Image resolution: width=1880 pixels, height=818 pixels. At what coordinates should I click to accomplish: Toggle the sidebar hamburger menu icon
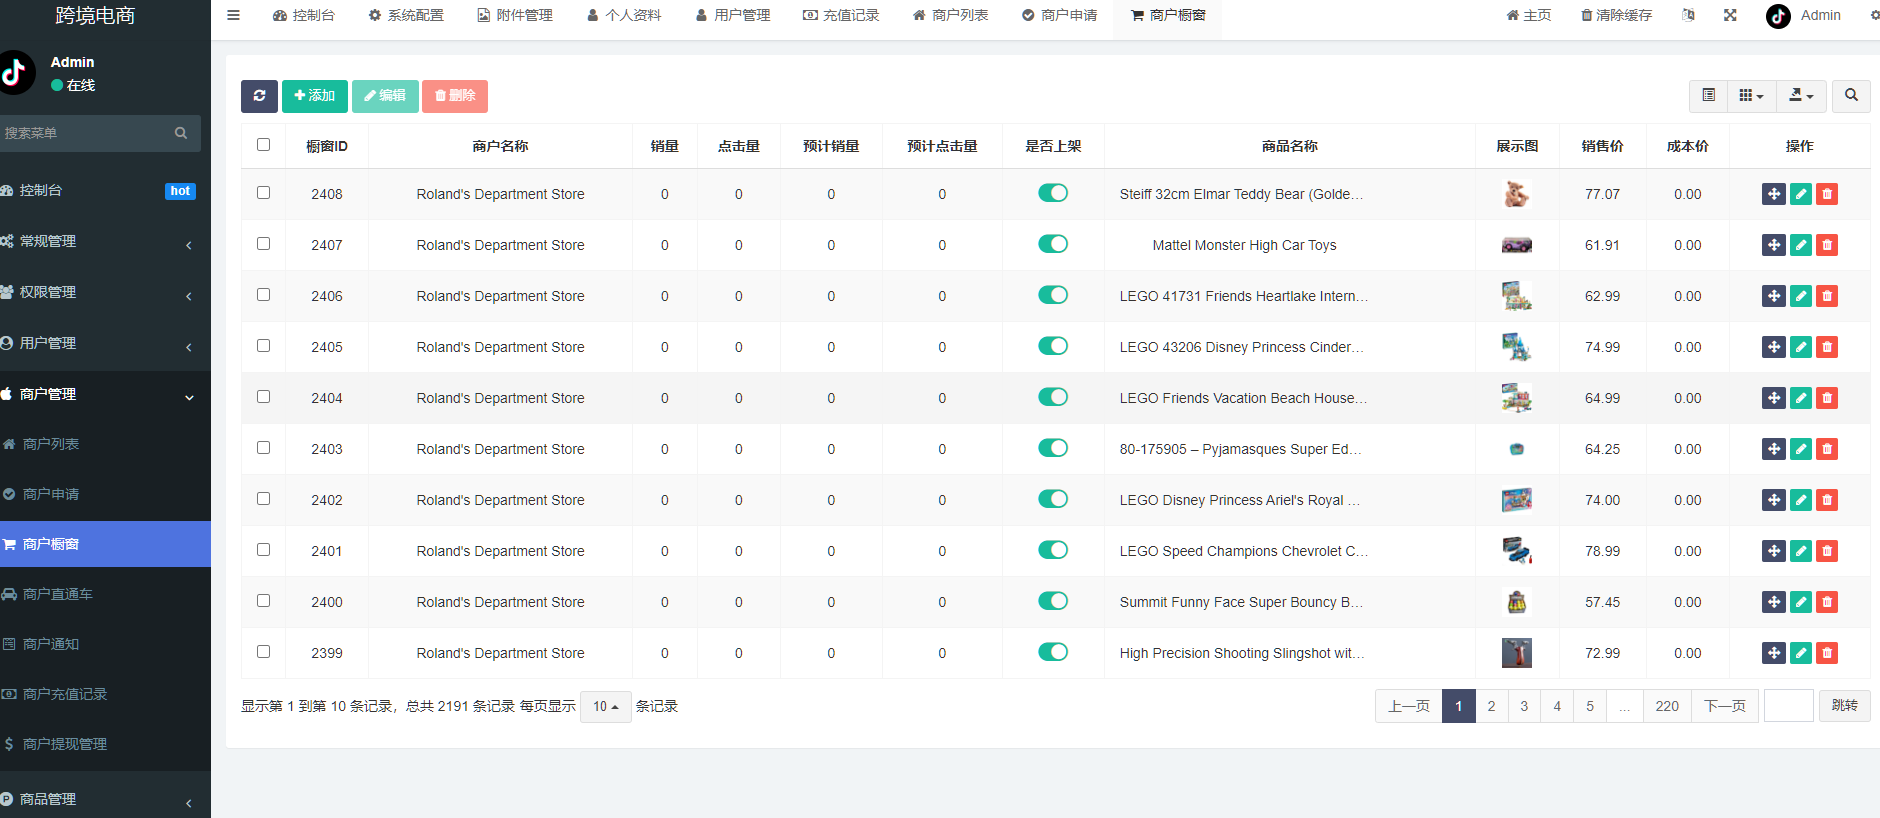click(233, 15)
